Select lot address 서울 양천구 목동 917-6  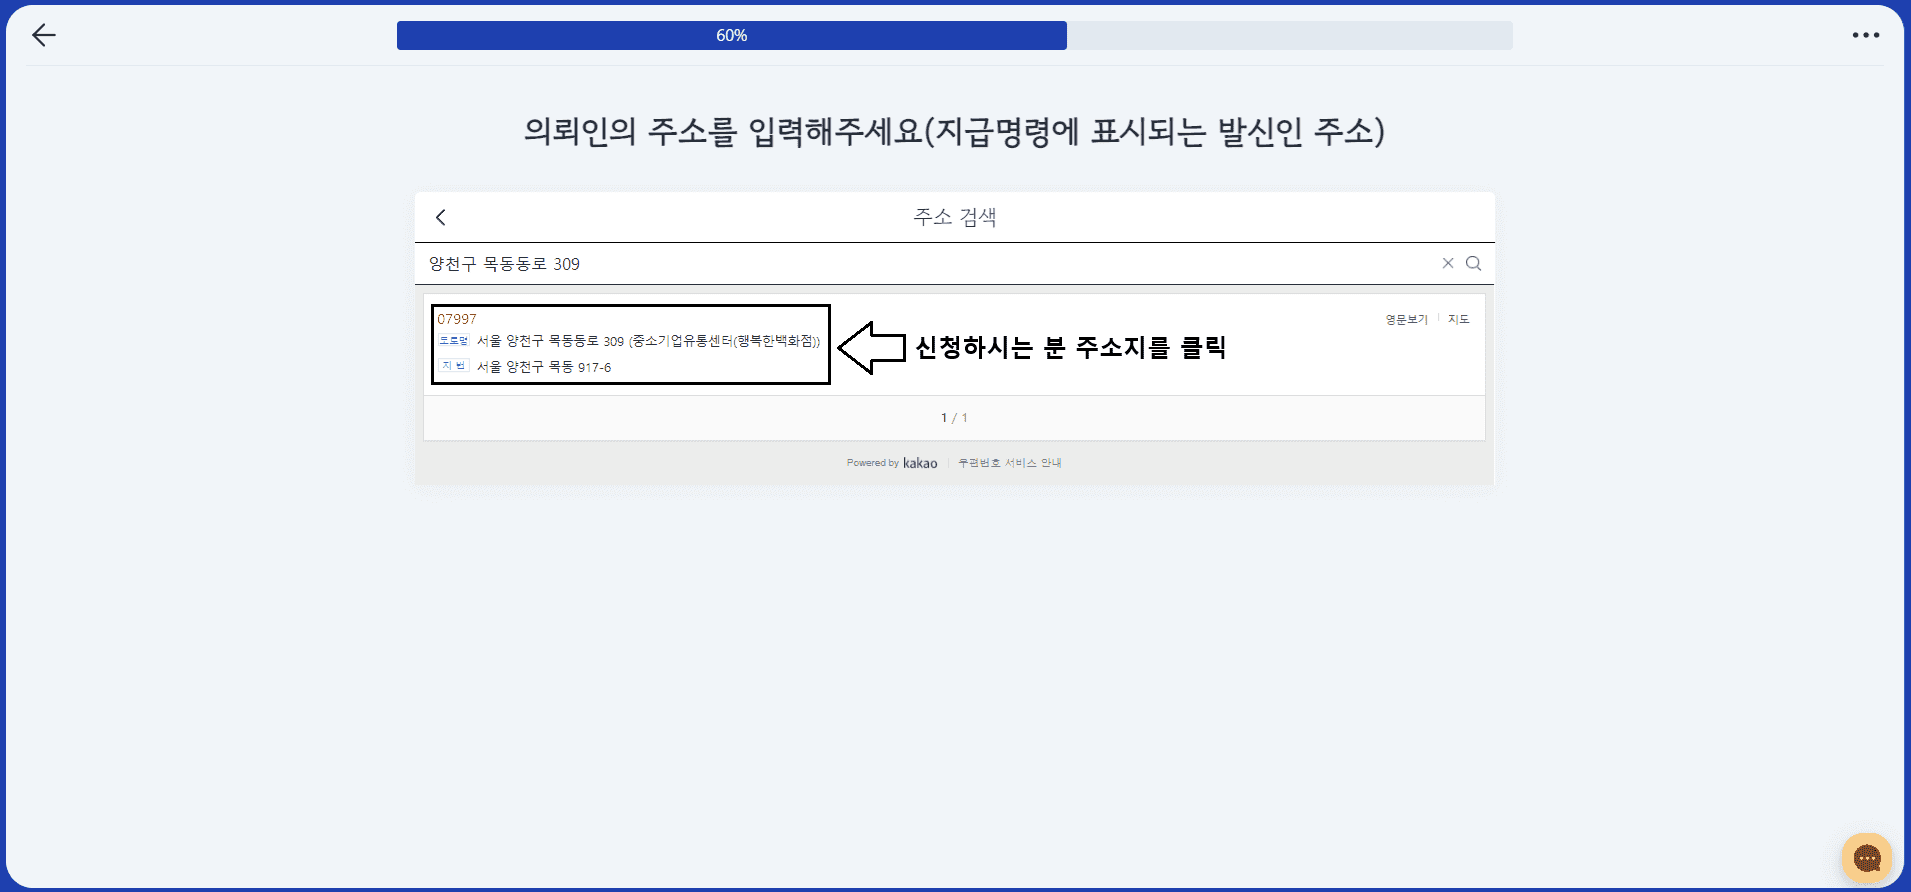pyautogui.click(x=543, y=367)
